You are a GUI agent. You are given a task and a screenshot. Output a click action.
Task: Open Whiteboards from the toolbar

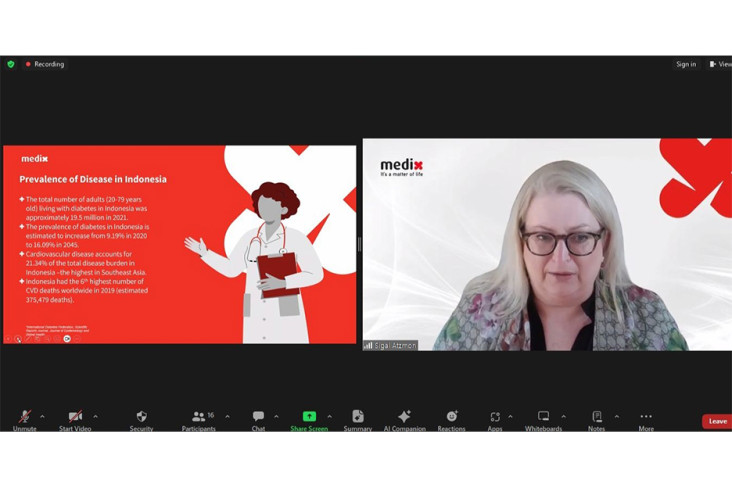pos(543,416)
